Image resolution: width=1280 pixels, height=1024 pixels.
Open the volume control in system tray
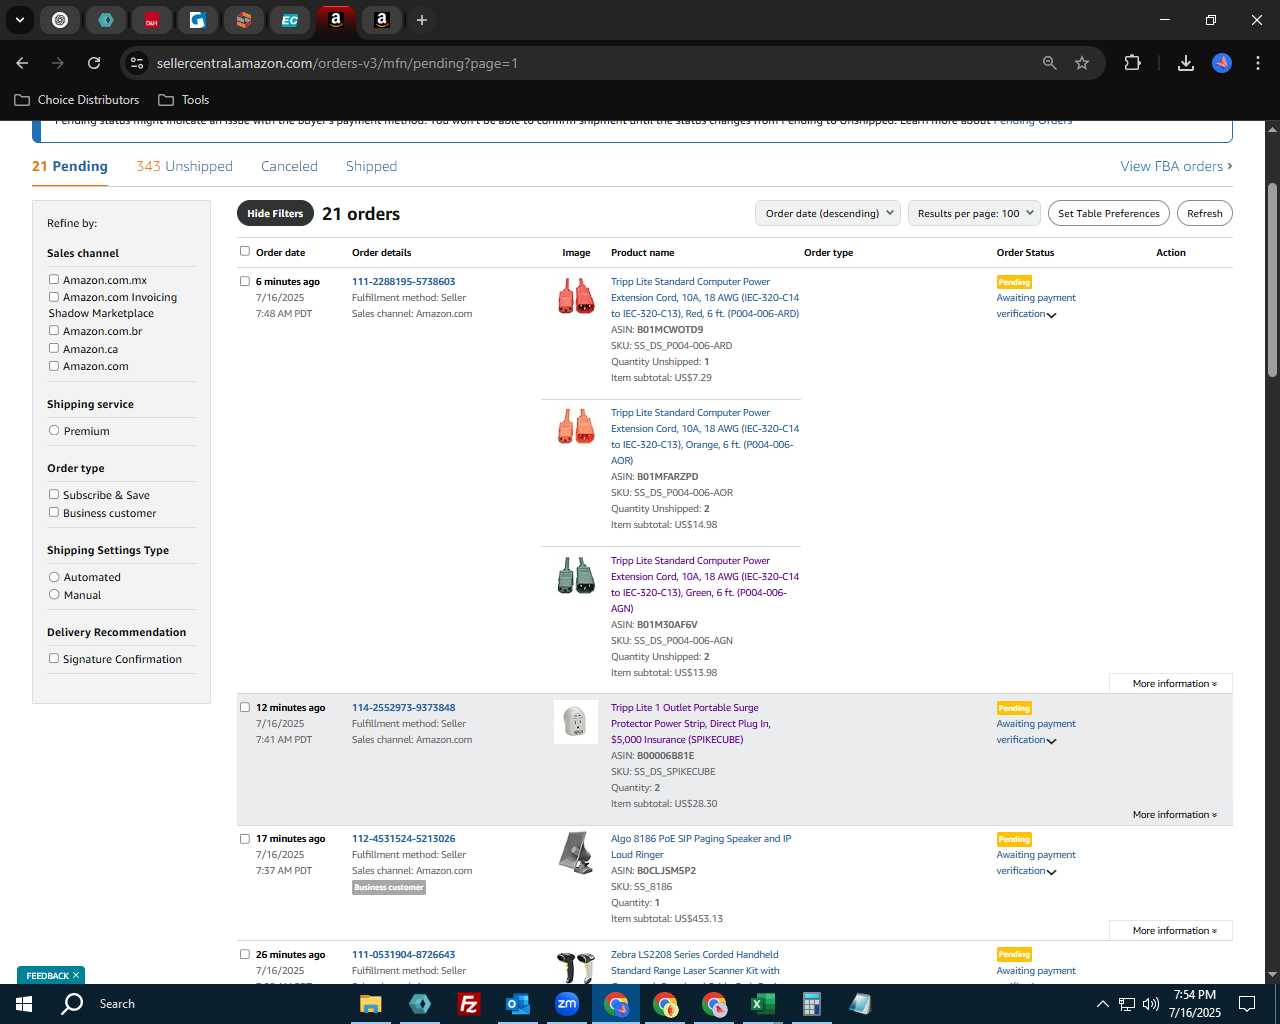(1151, 1004)
